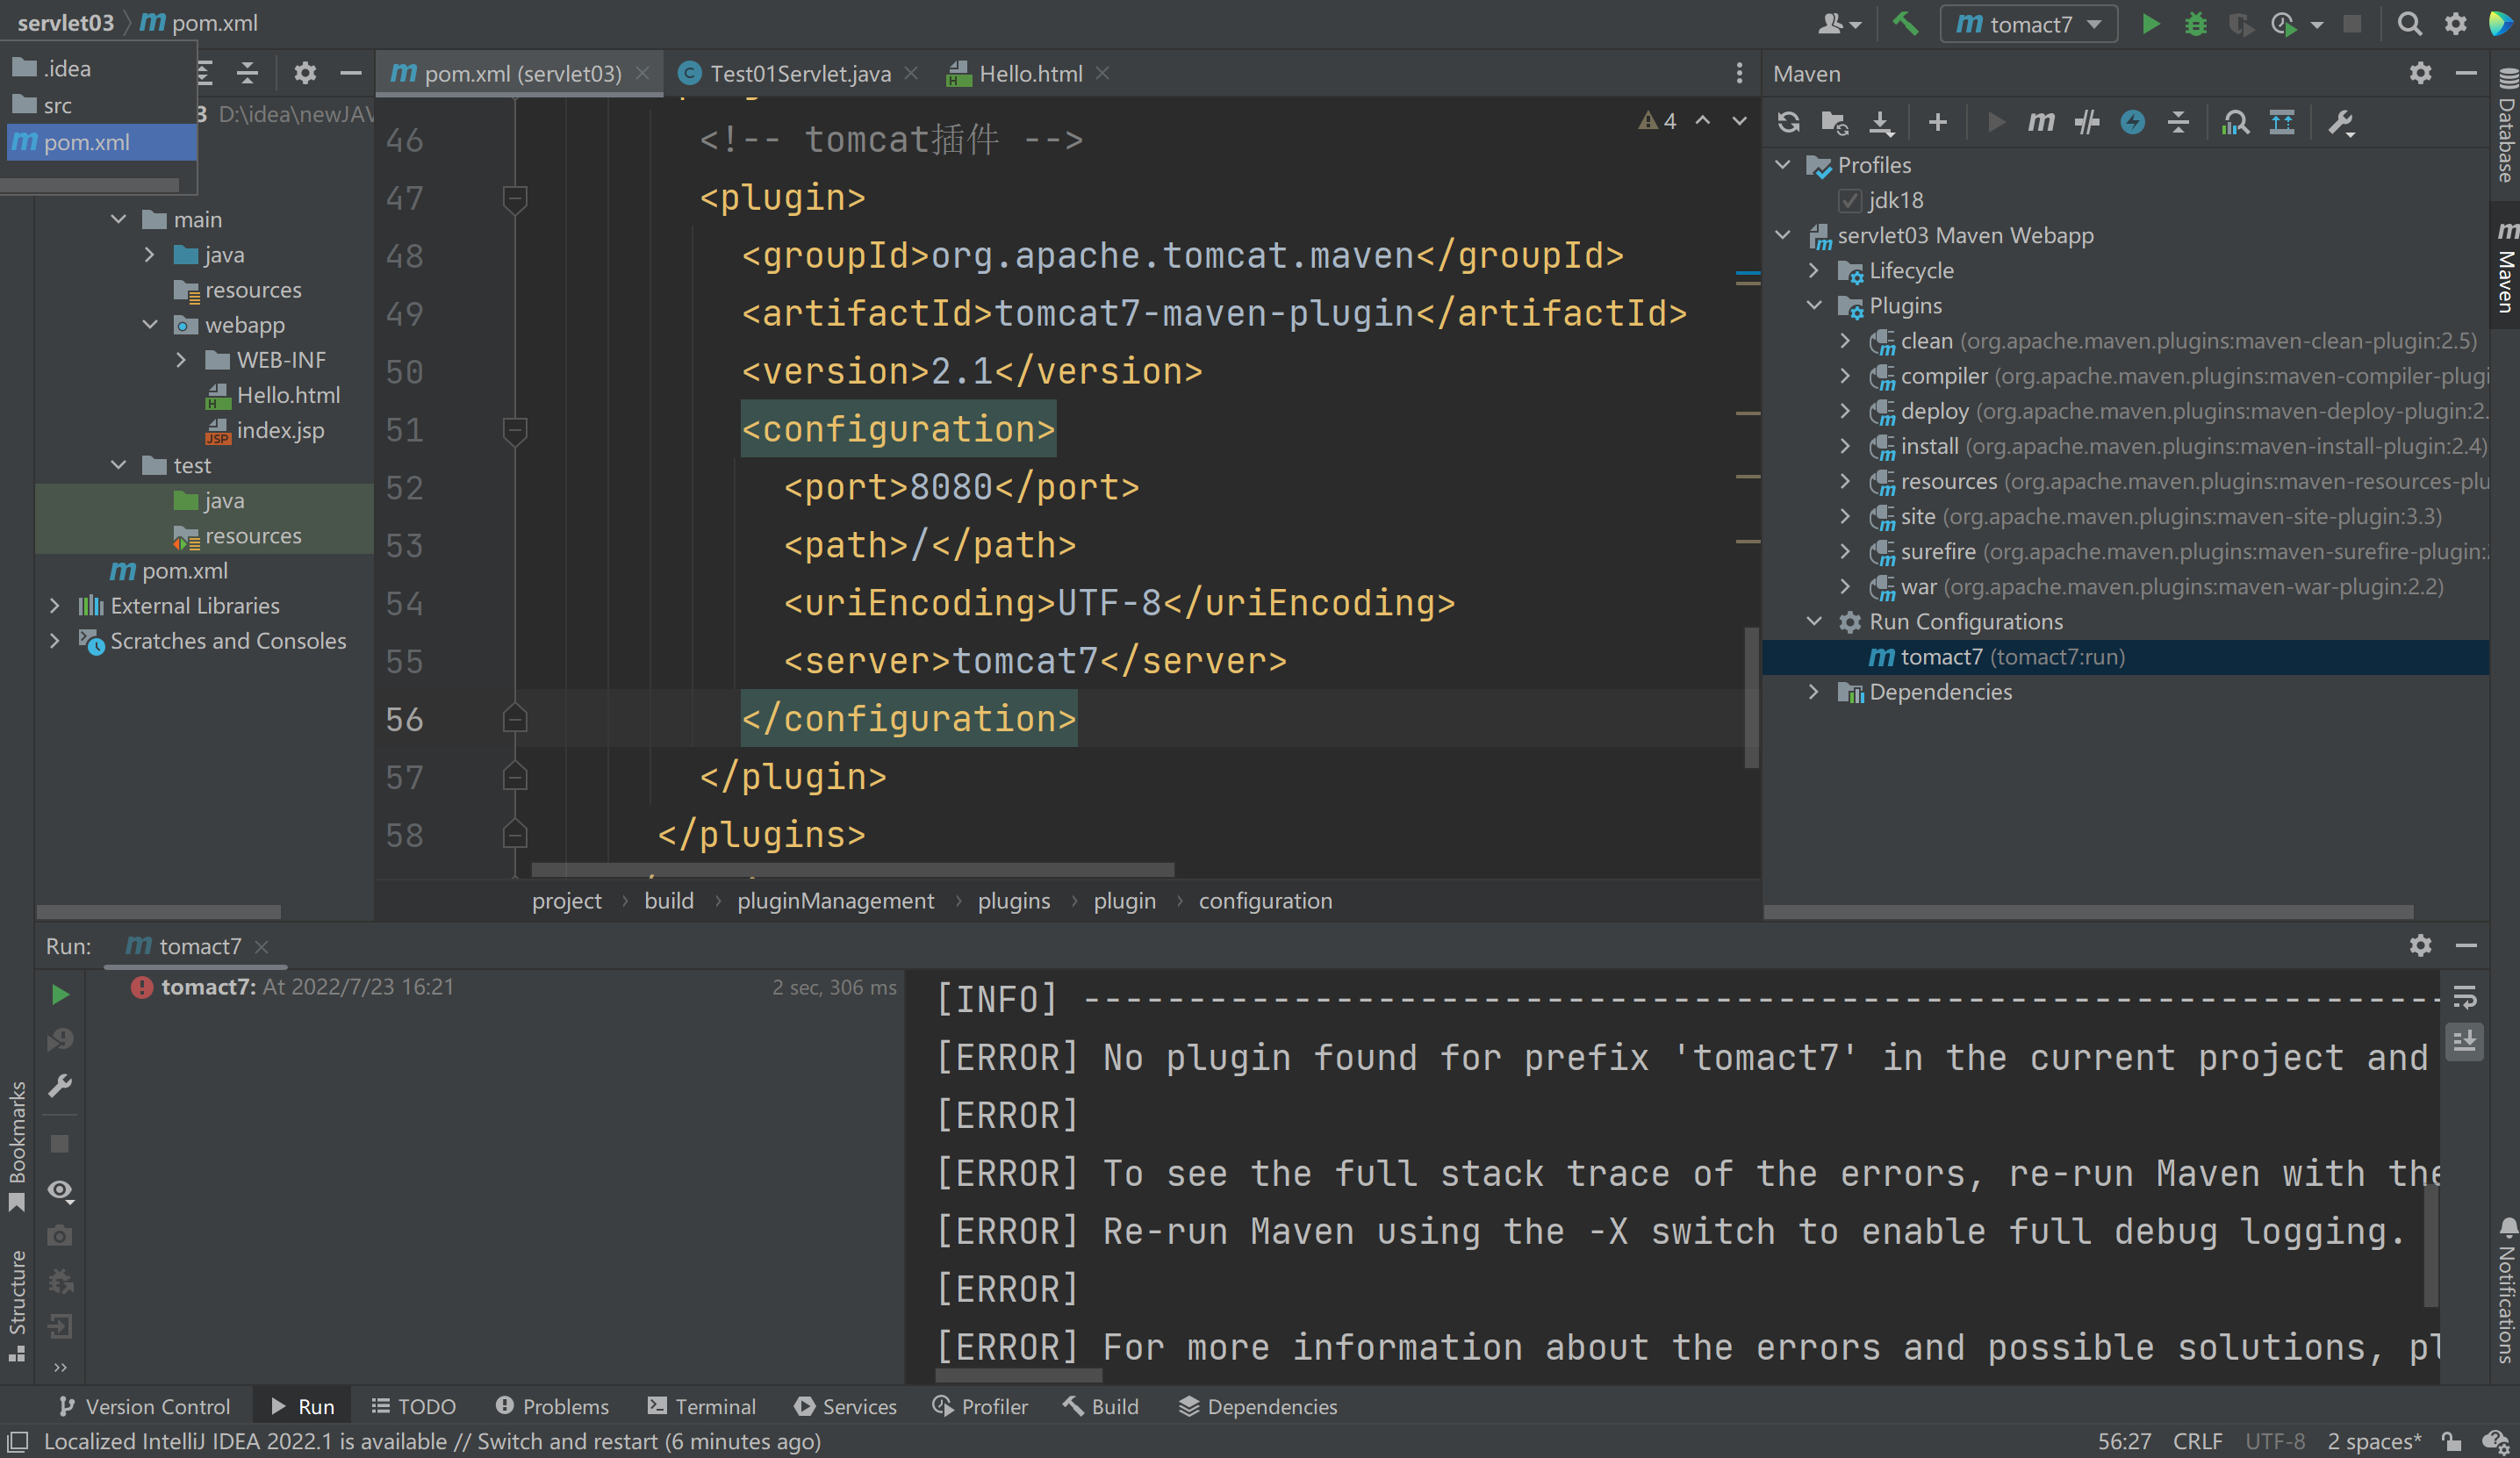Collapse all in Project panel
The width and height of the screenshot is (2520, 1458).
(x=247, y=73)
